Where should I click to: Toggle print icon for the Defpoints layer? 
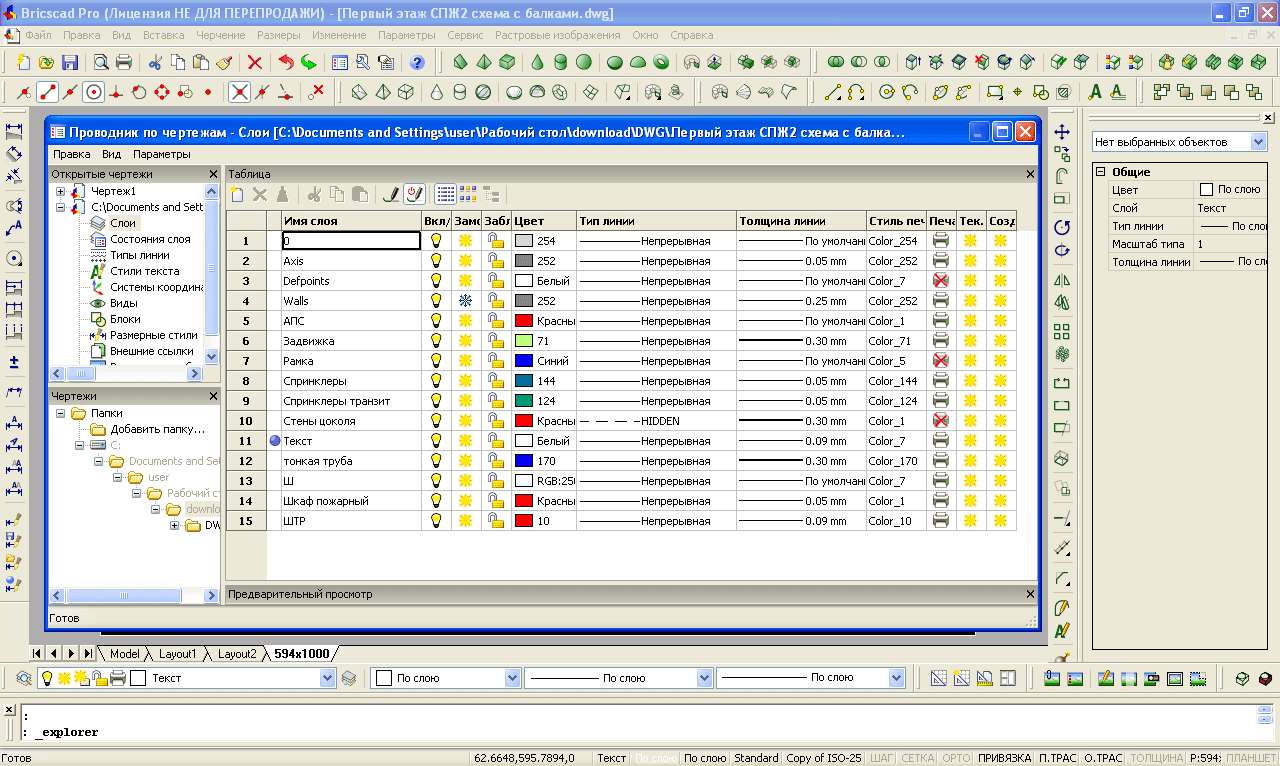tap(940, 281)
